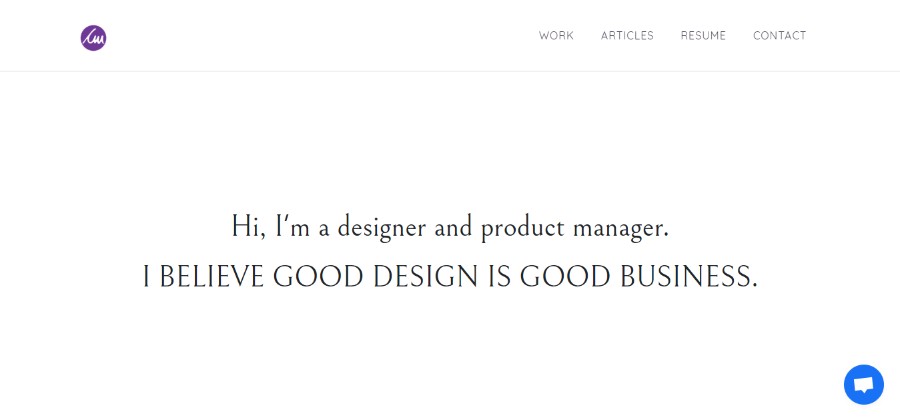Image resolution: width=900 pixels, height=418 pixels.
Task: Click the word "IS" in the tagline
Action: pos(499,277)
